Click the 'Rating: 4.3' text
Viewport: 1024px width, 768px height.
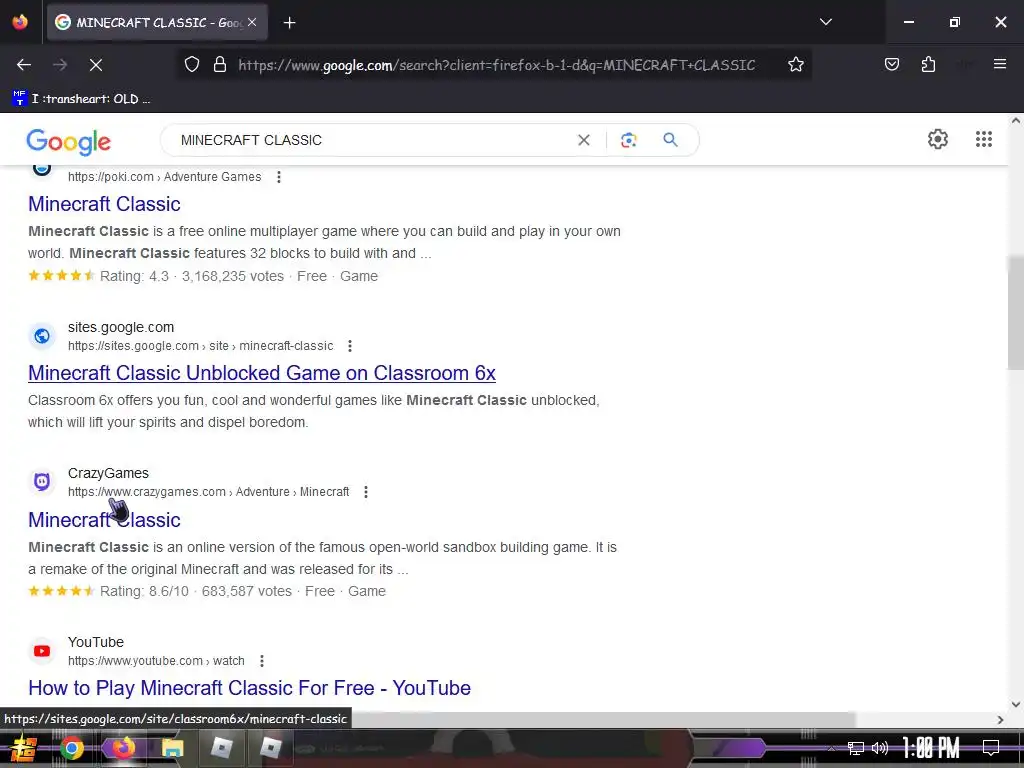point(134,276)
